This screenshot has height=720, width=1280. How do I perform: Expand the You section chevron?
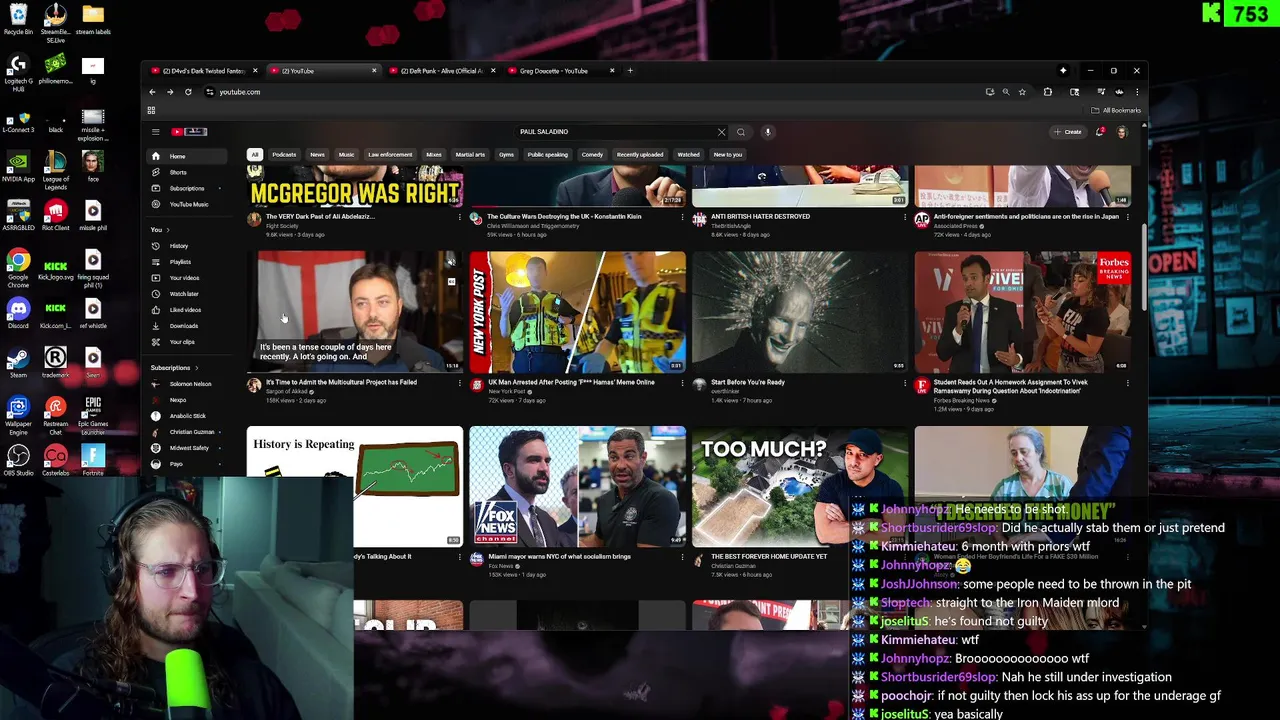coord(168,230)
